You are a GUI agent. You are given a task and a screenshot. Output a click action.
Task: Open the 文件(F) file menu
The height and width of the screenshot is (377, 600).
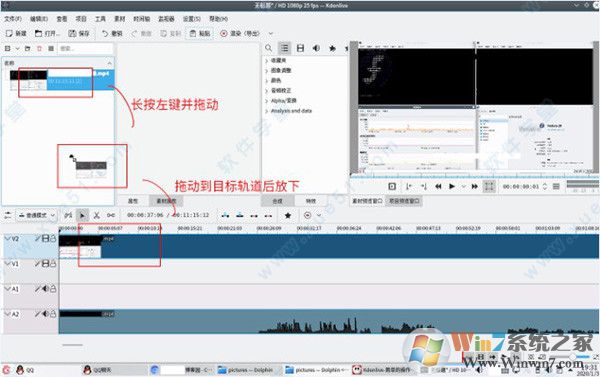tap(13, 18)
